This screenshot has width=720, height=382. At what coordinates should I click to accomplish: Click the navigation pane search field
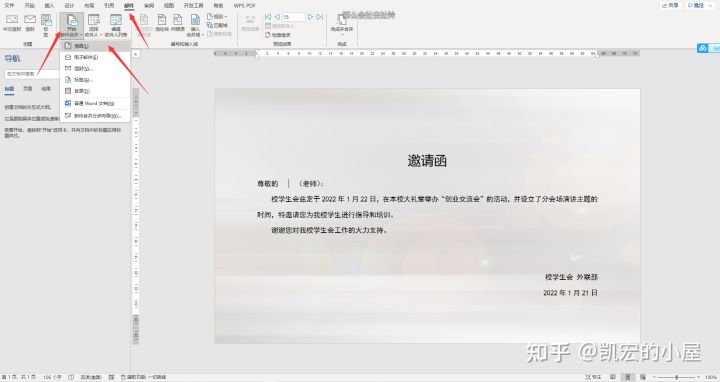click(x=32, y=73)
